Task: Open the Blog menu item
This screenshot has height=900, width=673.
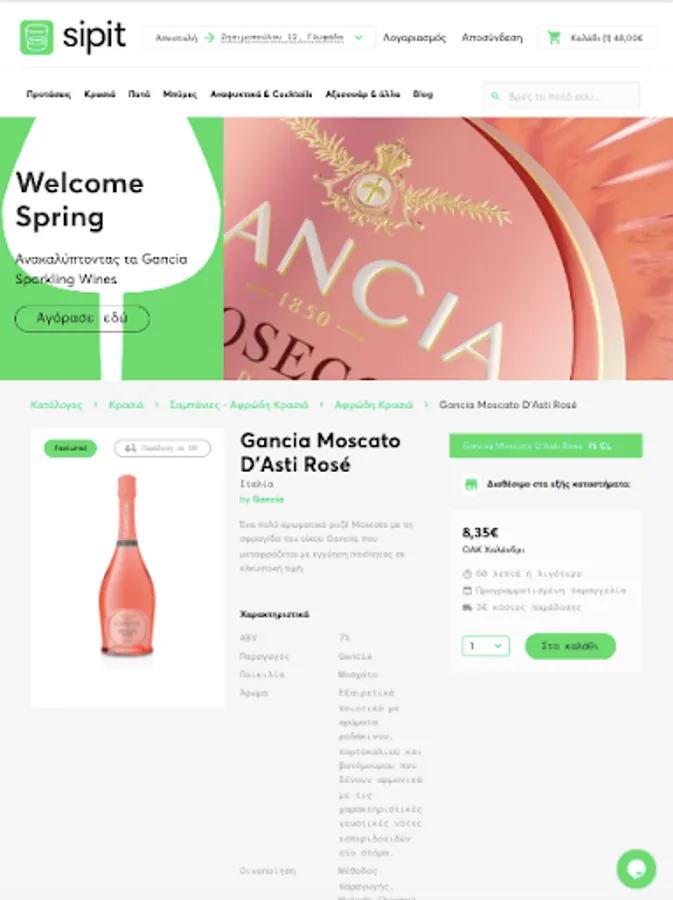Action: 423,94
